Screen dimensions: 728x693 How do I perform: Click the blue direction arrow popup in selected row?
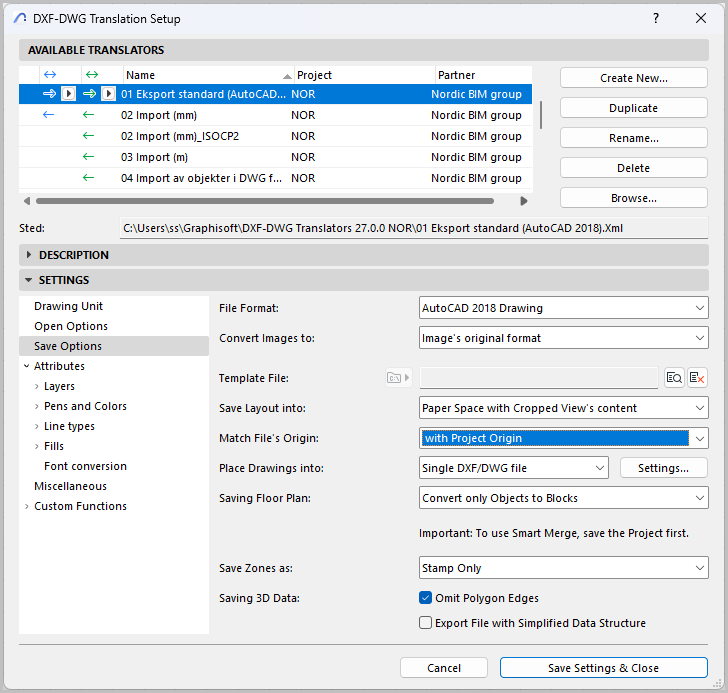click(68, 94)
